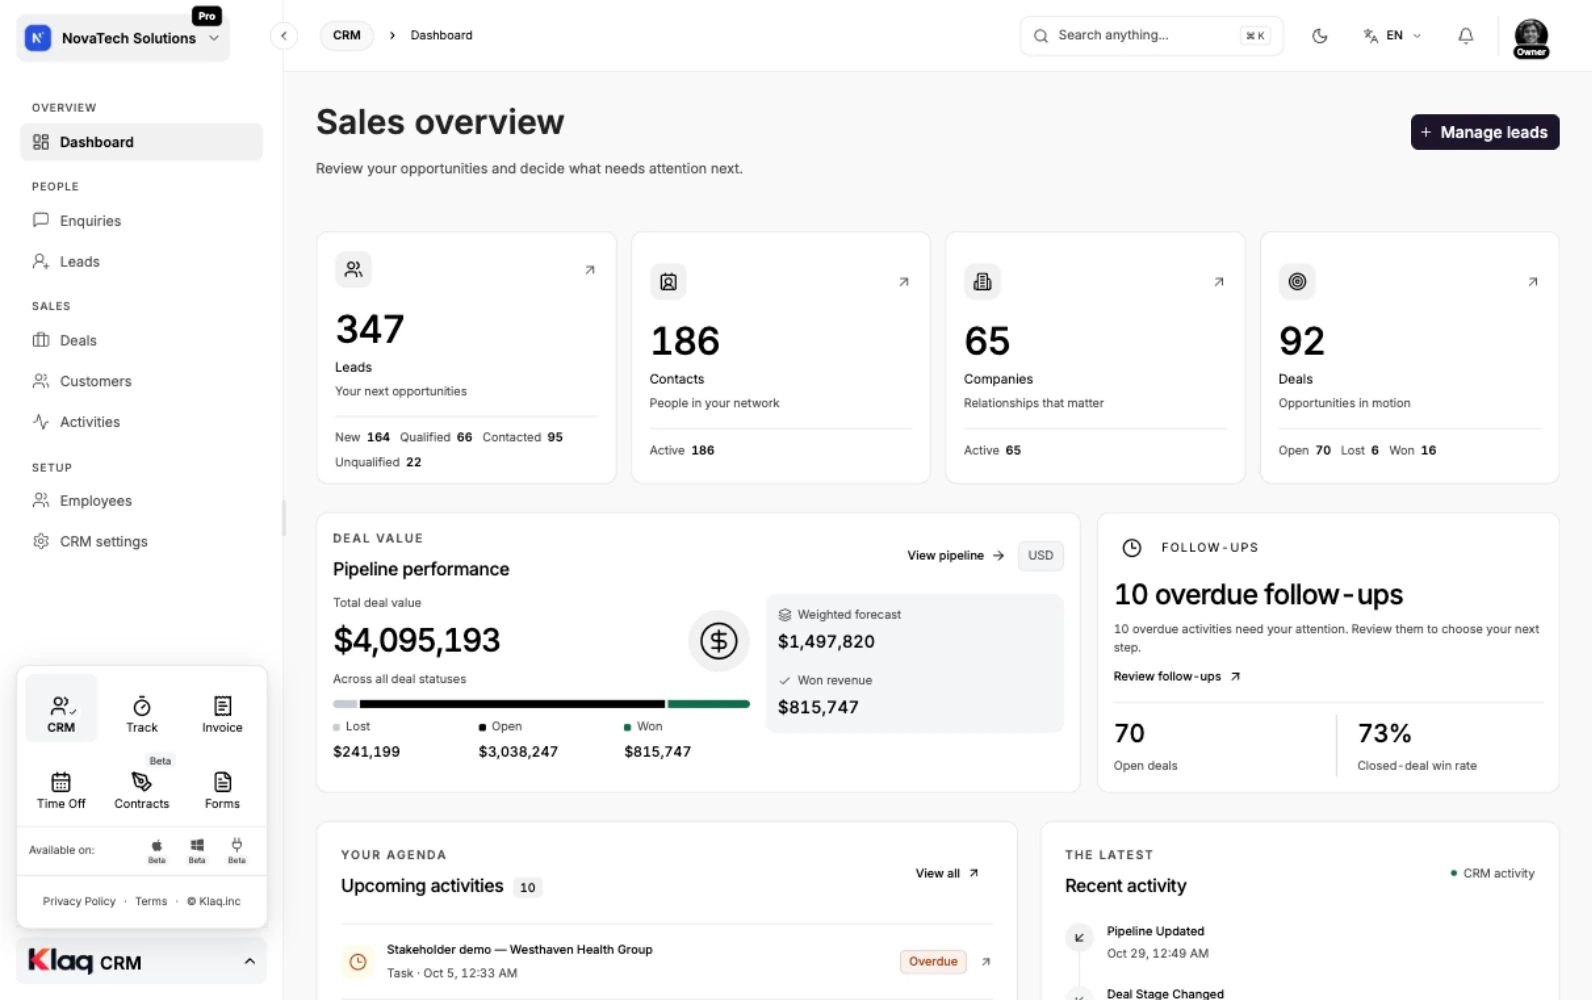This screenshot has height=1000, width=1592.
Task: Click the 73% closed-deal win rate
Action: [1384, 734]
